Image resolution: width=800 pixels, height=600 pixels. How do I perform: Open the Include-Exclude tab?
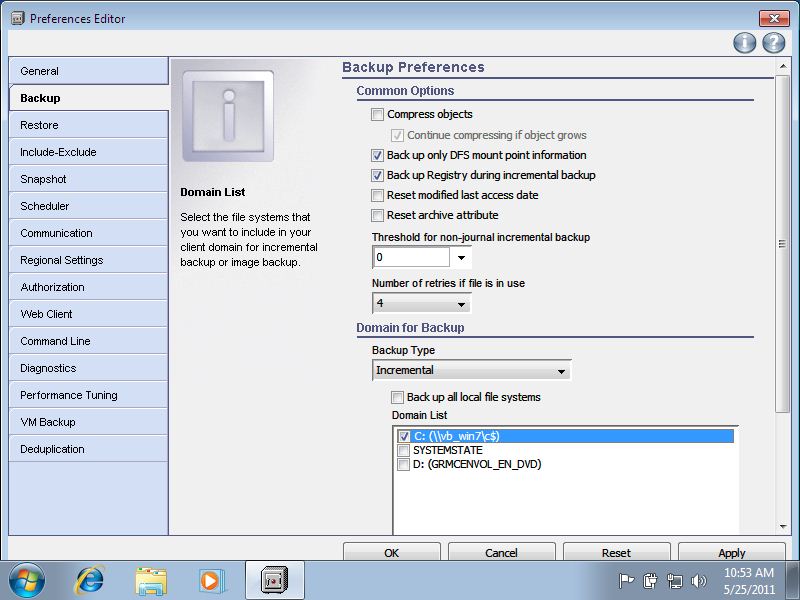click(88, 152)
